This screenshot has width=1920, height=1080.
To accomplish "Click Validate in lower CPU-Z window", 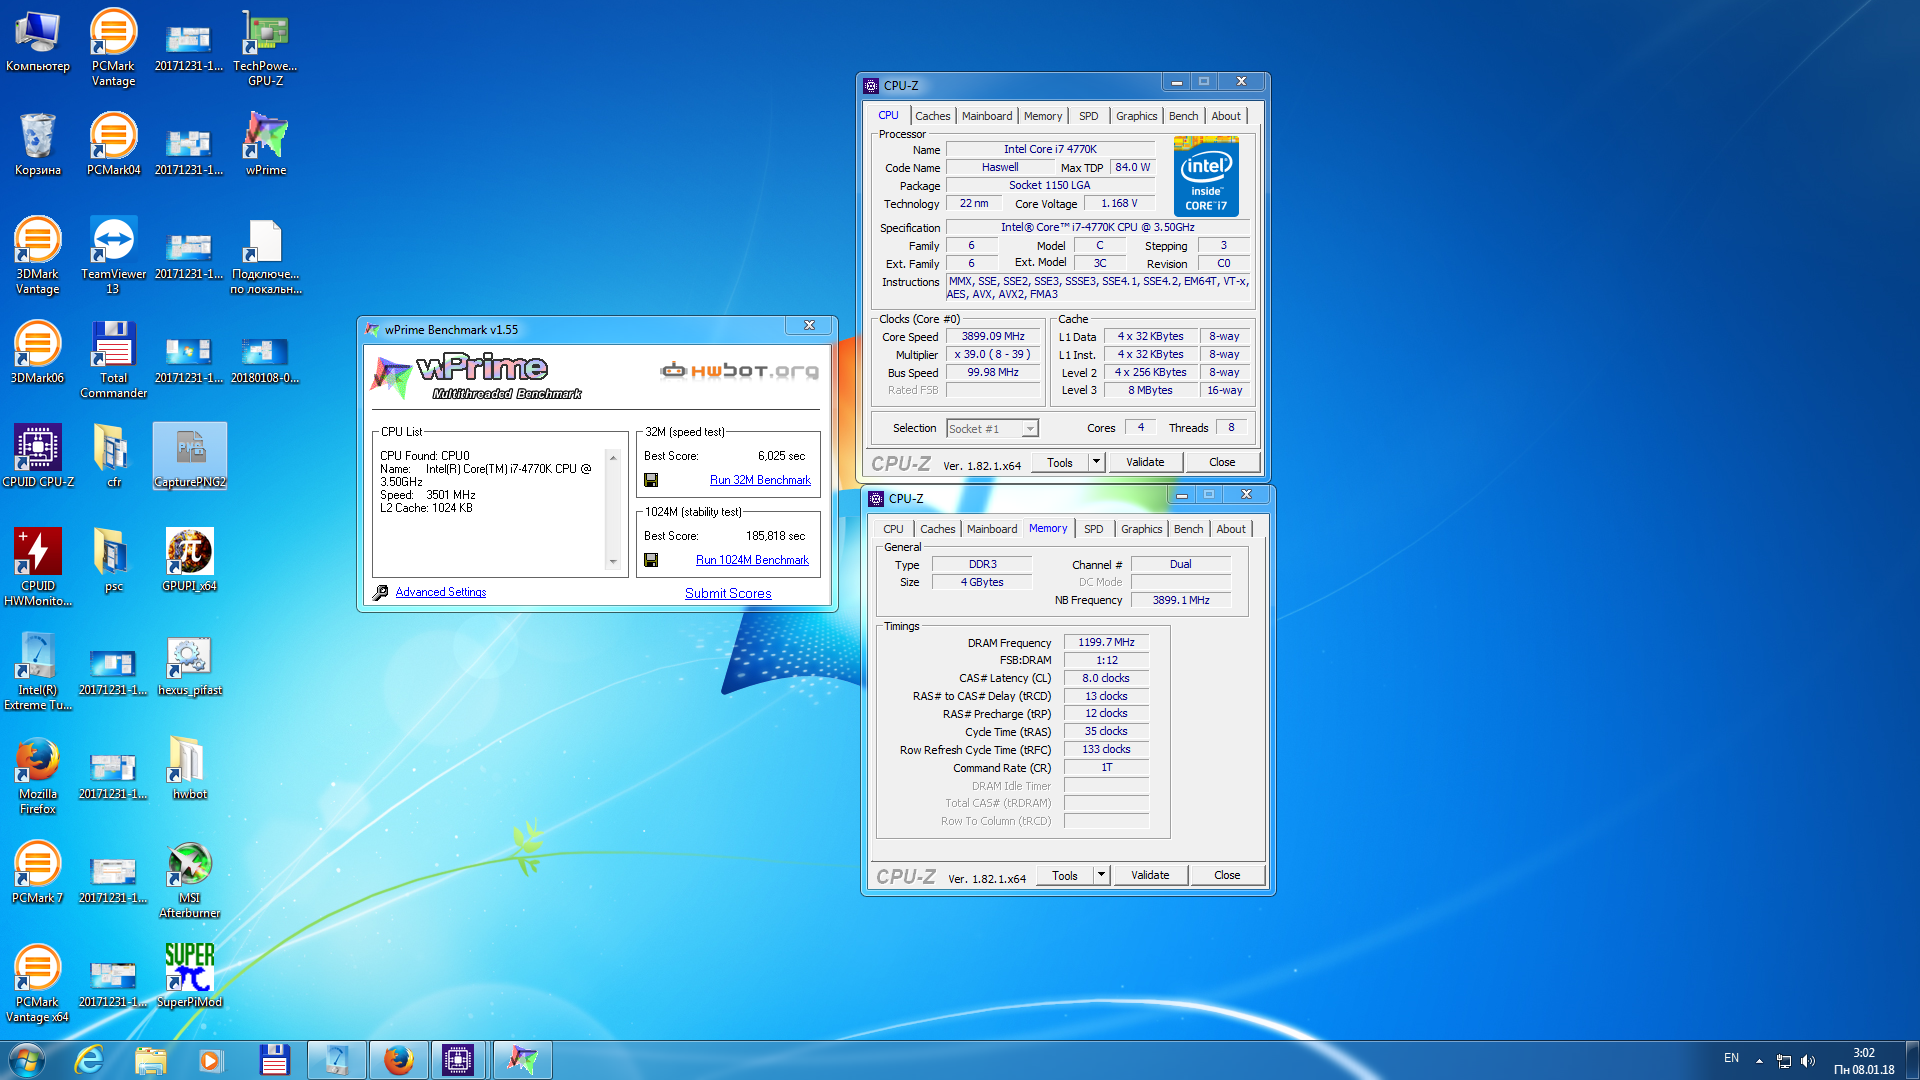I will pyautogui.click(x=1150, y=875).
